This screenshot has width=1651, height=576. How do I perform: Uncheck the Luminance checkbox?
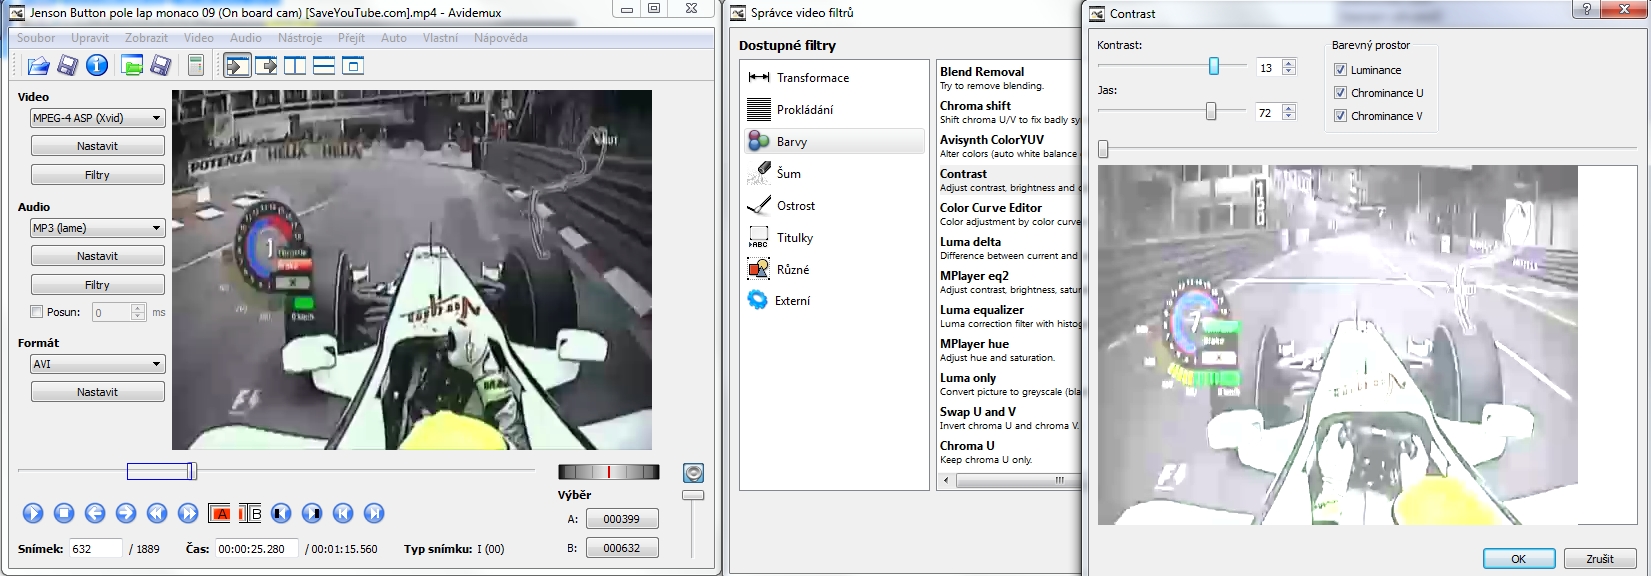(x=1340, y=70)
